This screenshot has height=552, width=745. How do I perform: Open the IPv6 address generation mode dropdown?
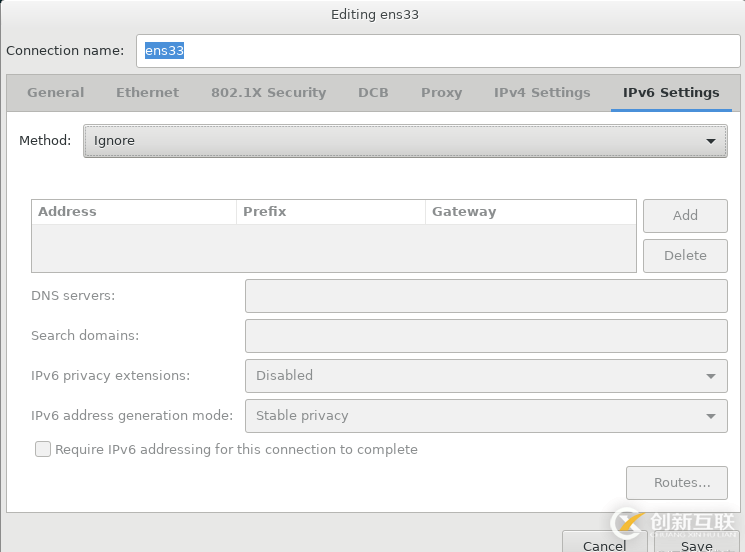[486, 416]
